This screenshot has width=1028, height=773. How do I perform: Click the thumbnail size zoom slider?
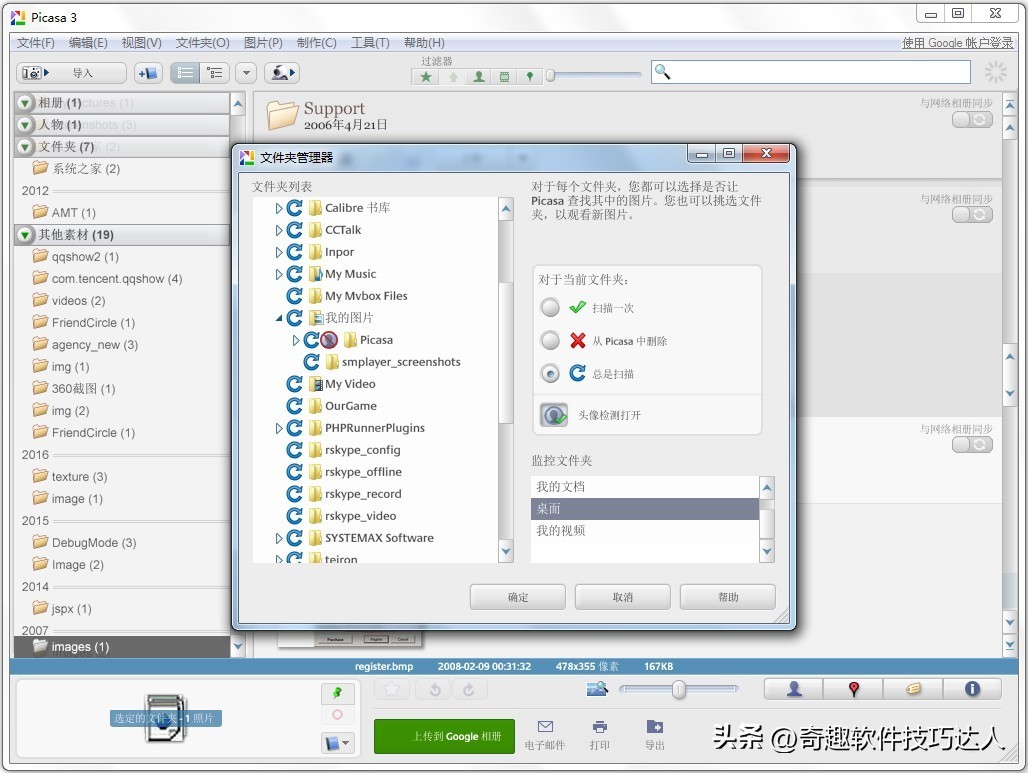(679, 689)
